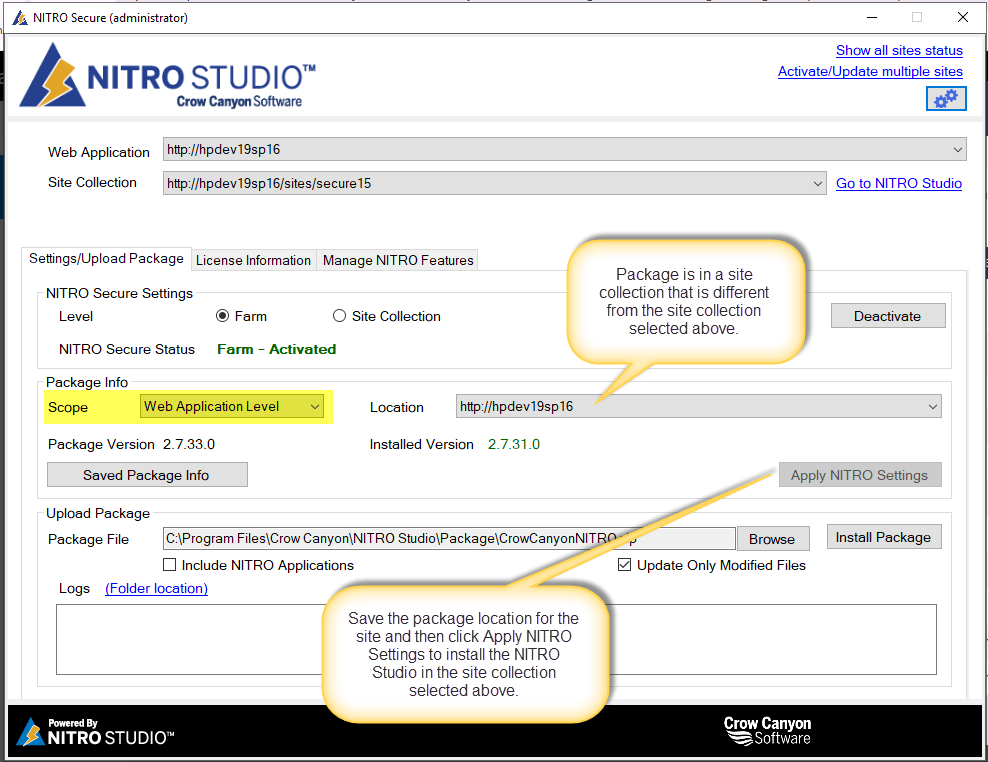988x762 pixels.
Task: Click the Installed Version value 2.7.31.0
Action: tap(514, 444)
